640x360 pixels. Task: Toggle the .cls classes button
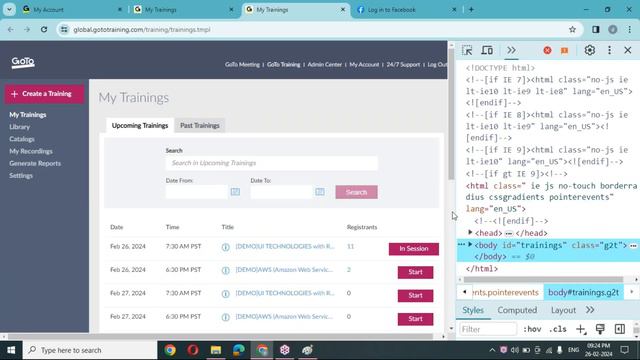click(x=558, y=329)
